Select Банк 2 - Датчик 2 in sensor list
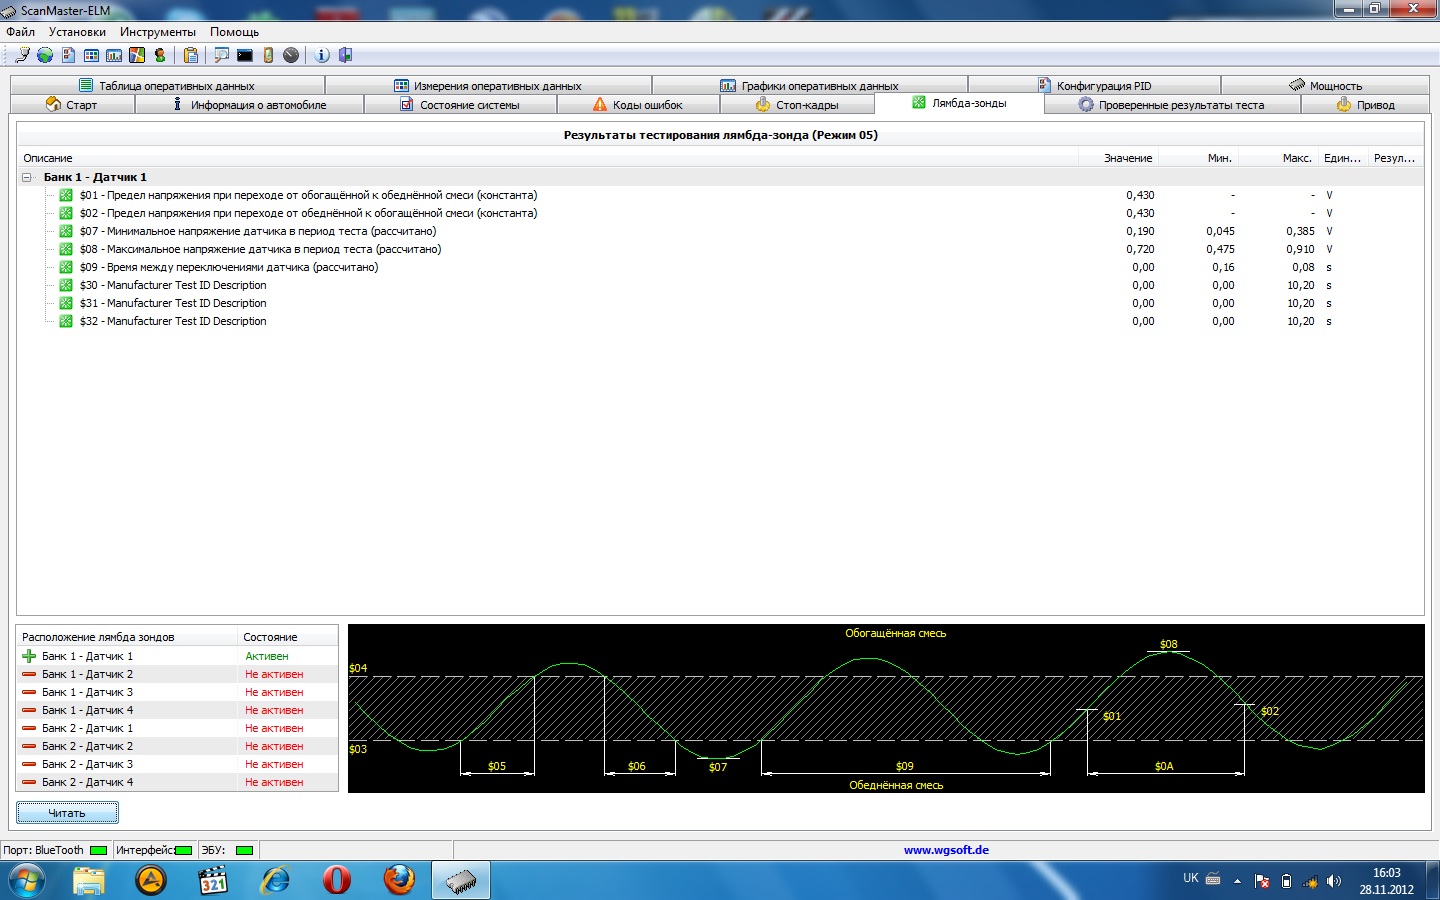The image size is (1440, 900). [x=177, y=746]
